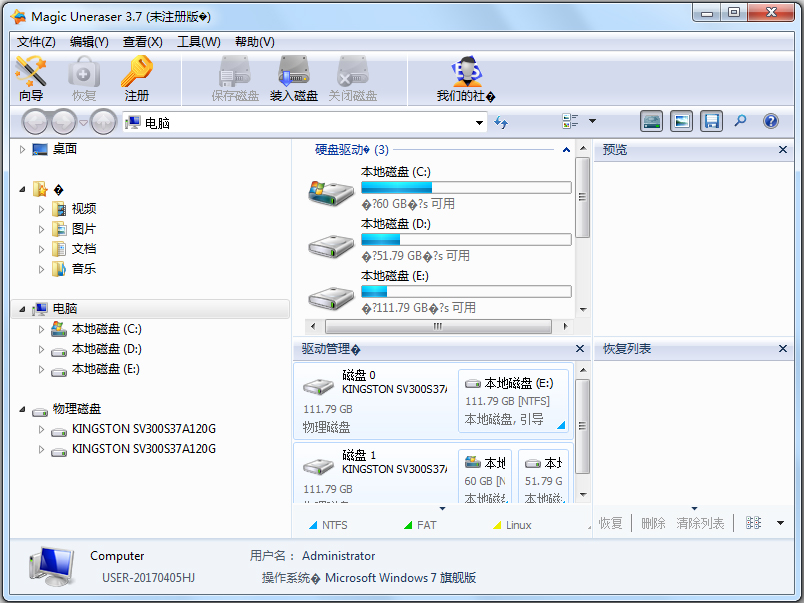Click the D drive usage bar

point(466,239)
